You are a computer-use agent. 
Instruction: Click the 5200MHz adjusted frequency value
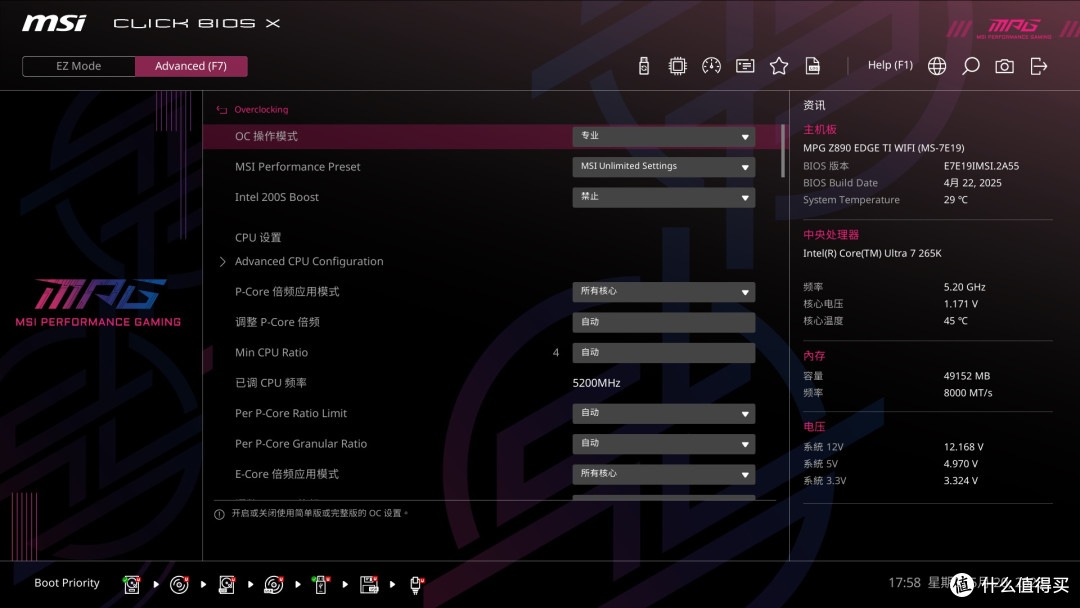[596, 383]
